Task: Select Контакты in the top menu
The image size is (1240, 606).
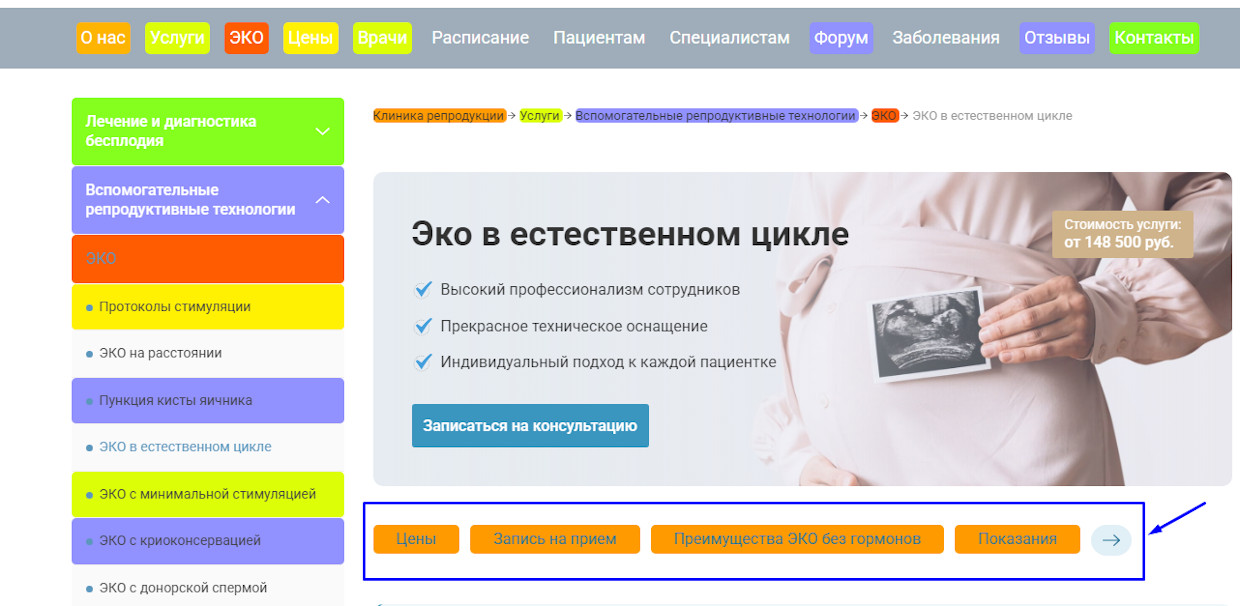Action: pyautogui.click(x=1154, y=38)
